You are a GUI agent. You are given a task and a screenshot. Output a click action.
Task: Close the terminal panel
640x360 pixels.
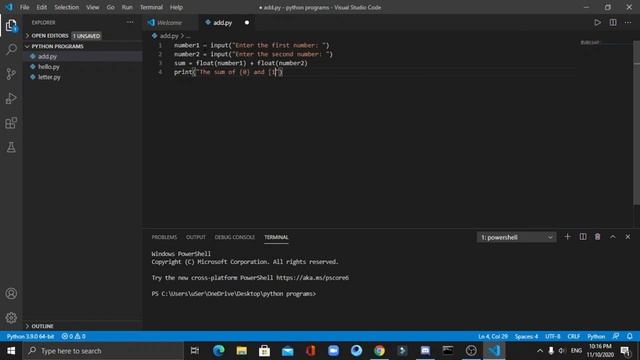coord(628,237)
